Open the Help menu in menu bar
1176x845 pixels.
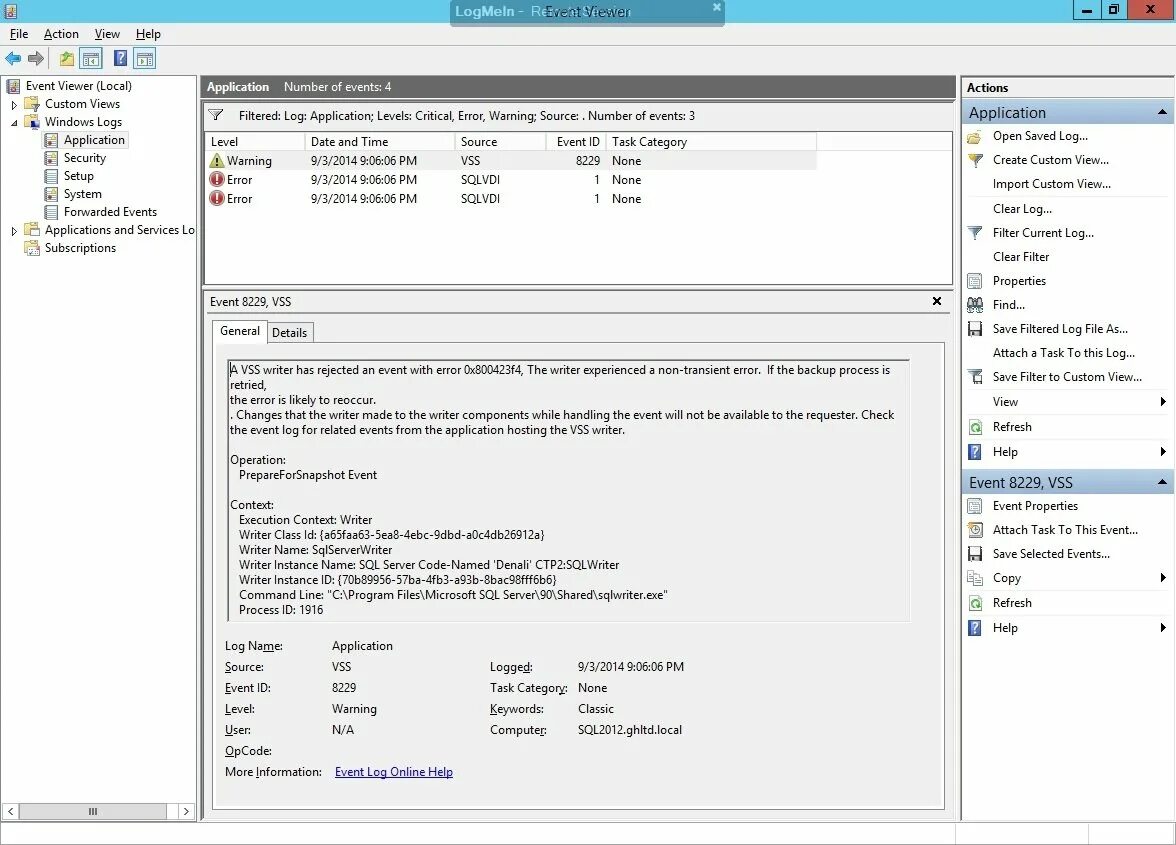[148, 34]
